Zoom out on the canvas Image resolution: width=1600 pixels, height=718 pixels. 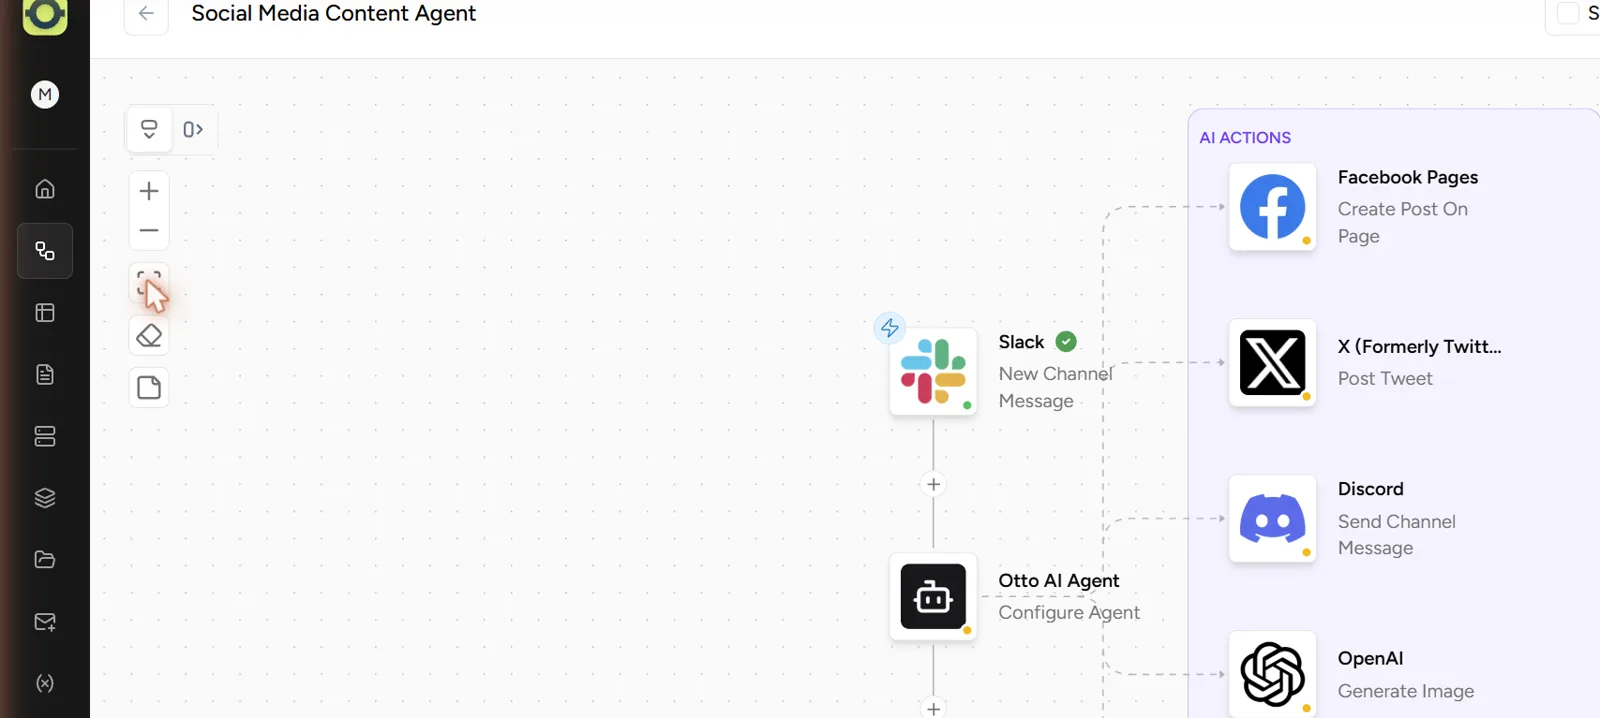click(149, 230)
